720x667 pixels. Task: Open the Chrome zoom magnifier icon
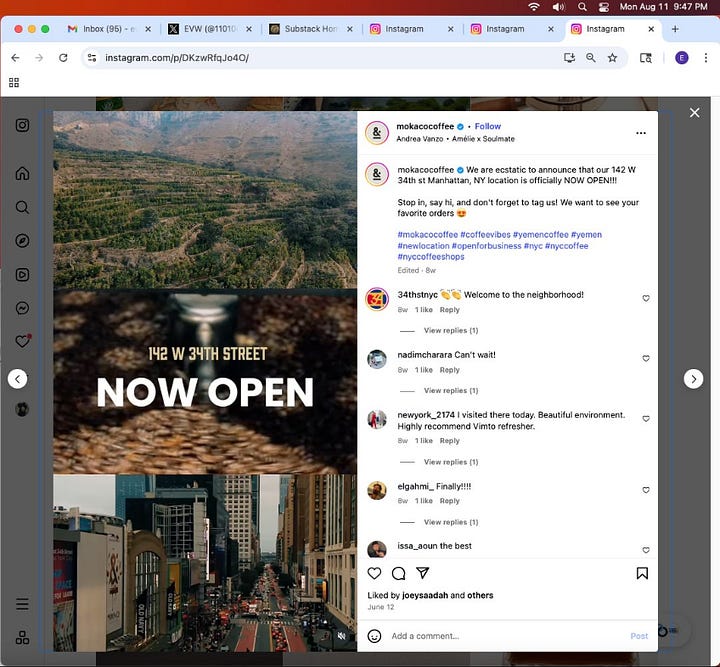[x=591, y=58]
